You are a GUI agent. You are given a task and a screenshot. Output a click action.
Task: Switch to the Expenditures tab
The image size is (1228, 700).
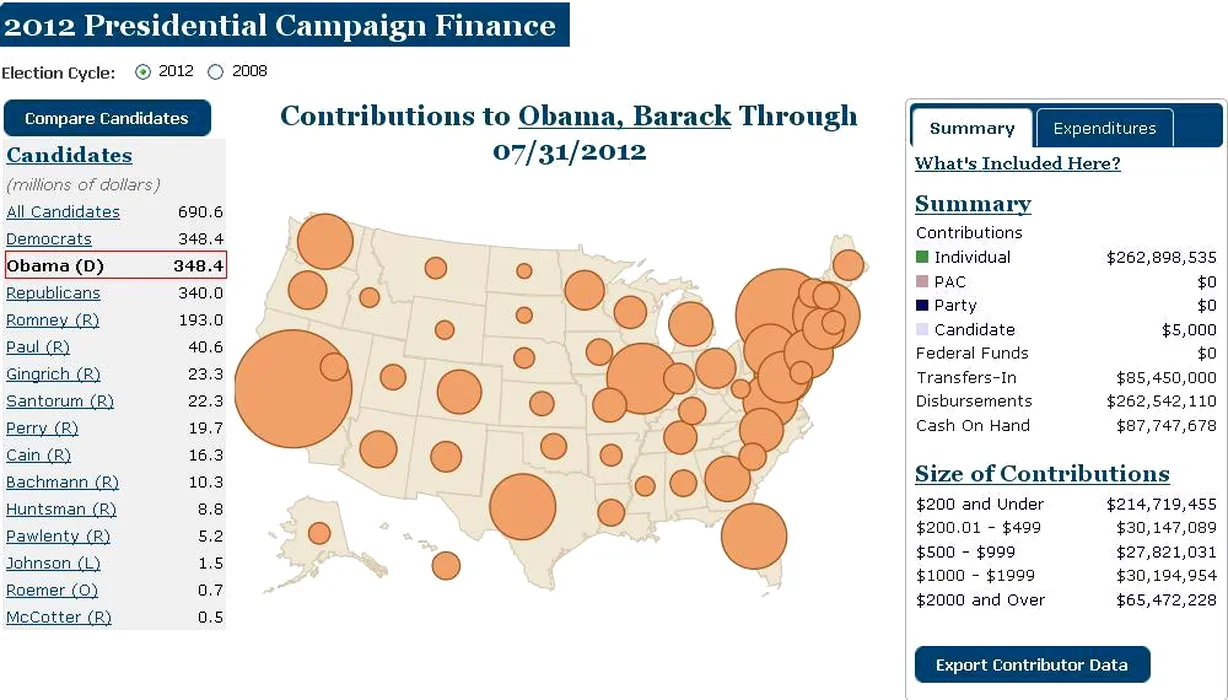click(1104, 128)
